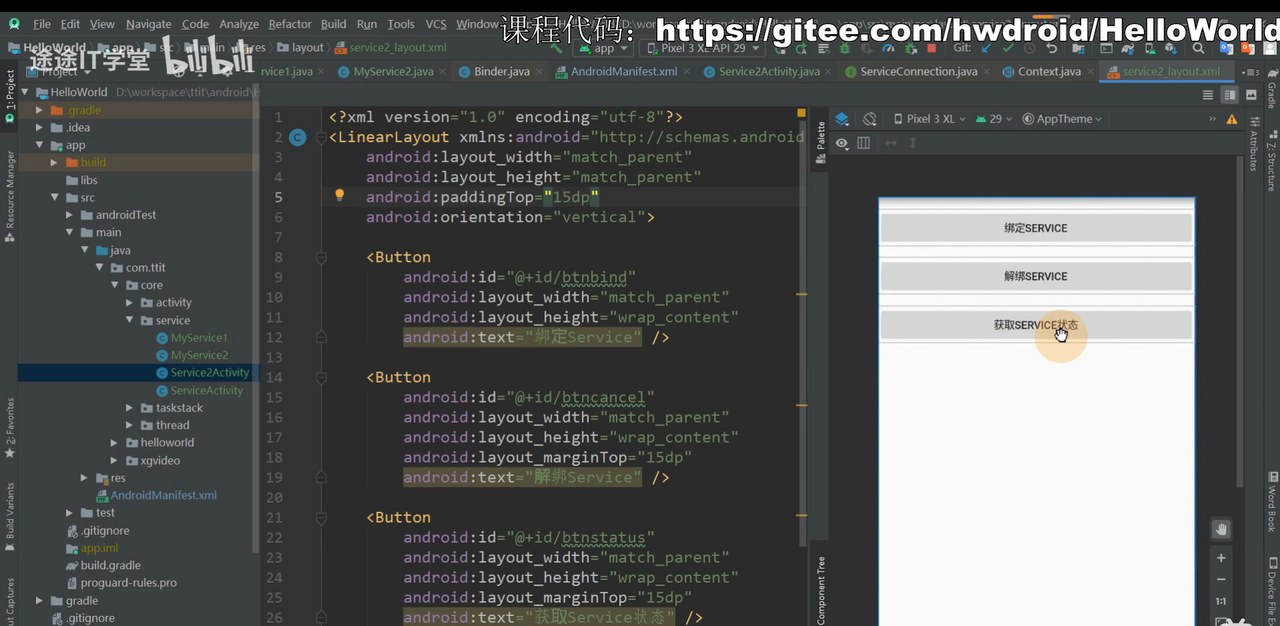1280x626 pixels.
Task: Open the Refactor menu
Action: pos(290,24)
